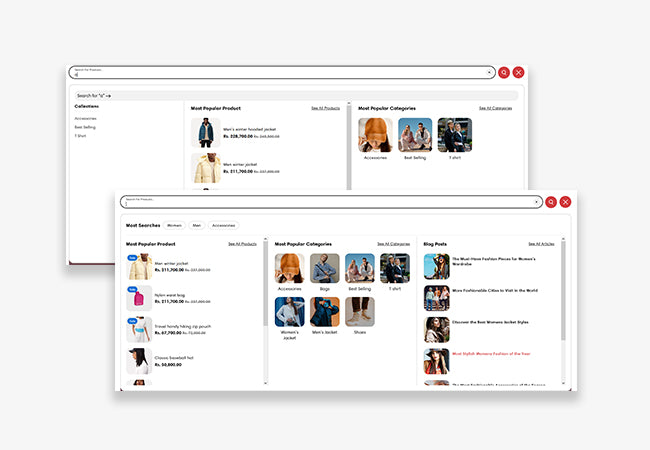
Task: Open the Nylon waist bag product
Action: [171, 295]
